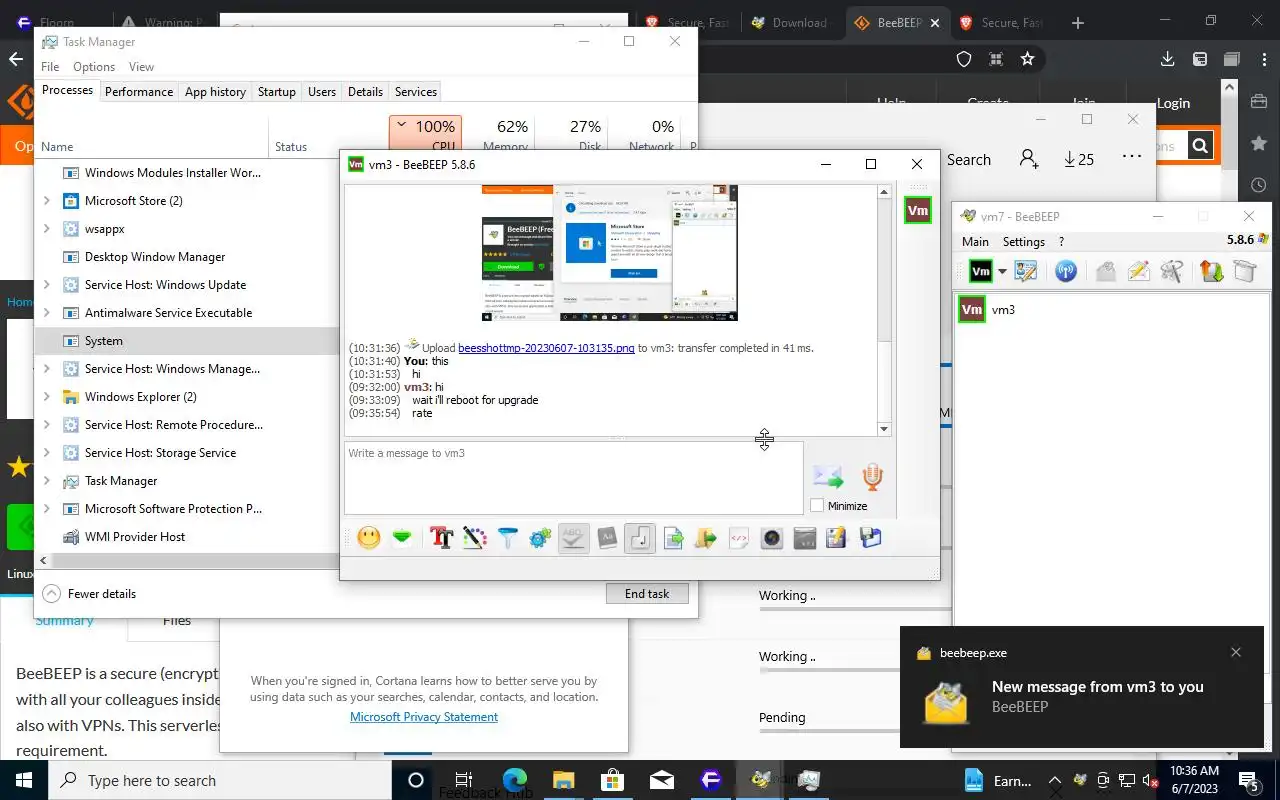This screenshot has width=1280, height=800.
Task: Open the ? help menu in vm7 BeeBEEP
Action: (x=1061, y=241)
